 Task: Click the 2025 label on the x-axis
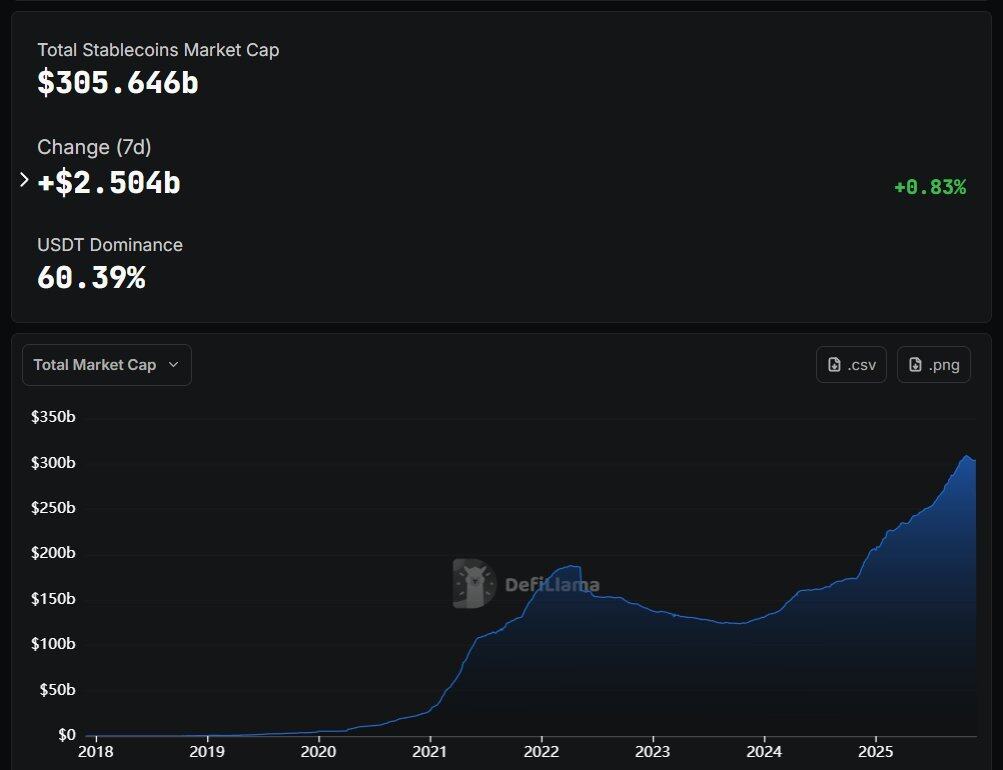(875, 751)
